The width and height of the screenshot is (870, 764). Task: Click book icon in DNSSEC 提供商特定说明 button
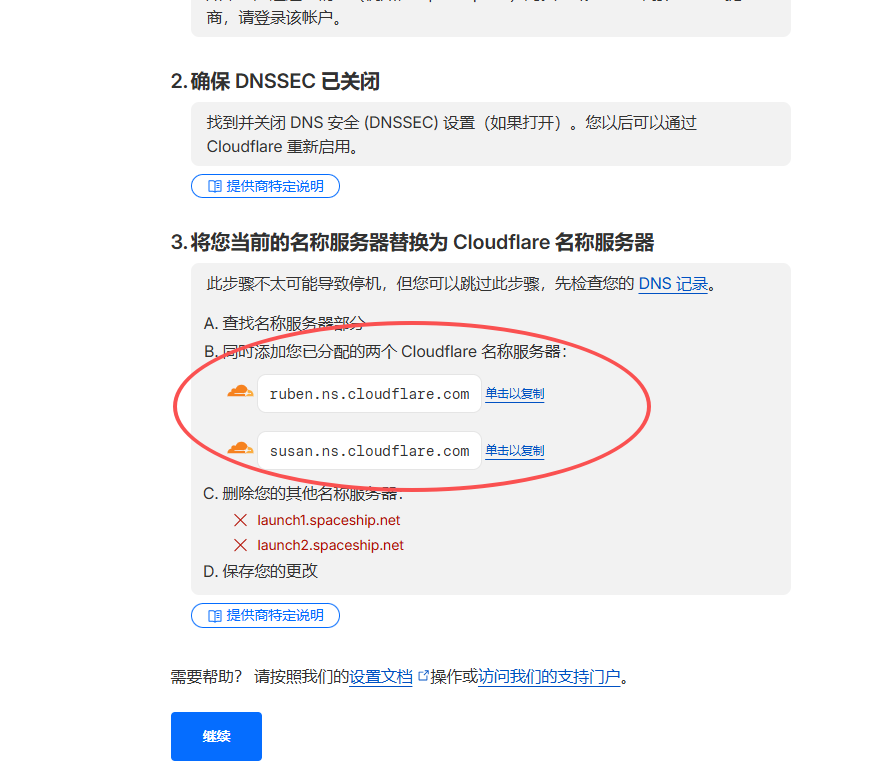pos(215,186)
